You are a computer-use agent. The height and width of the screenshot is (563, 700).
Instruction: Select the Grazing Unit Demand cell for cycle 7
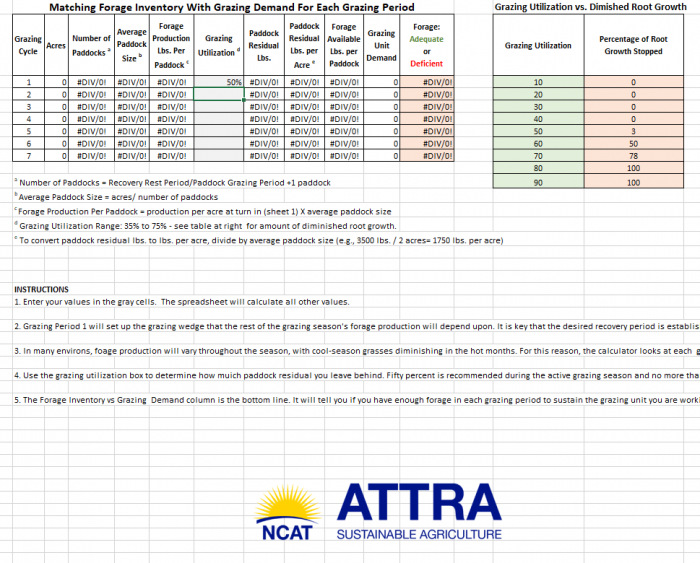(x=381, y=156)
